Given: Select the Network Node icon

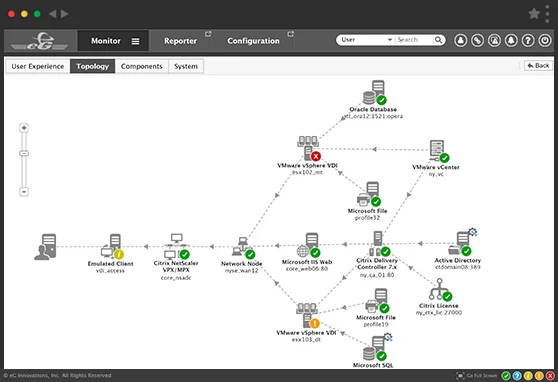Looking at the screenshot, I should click(243, 247).
